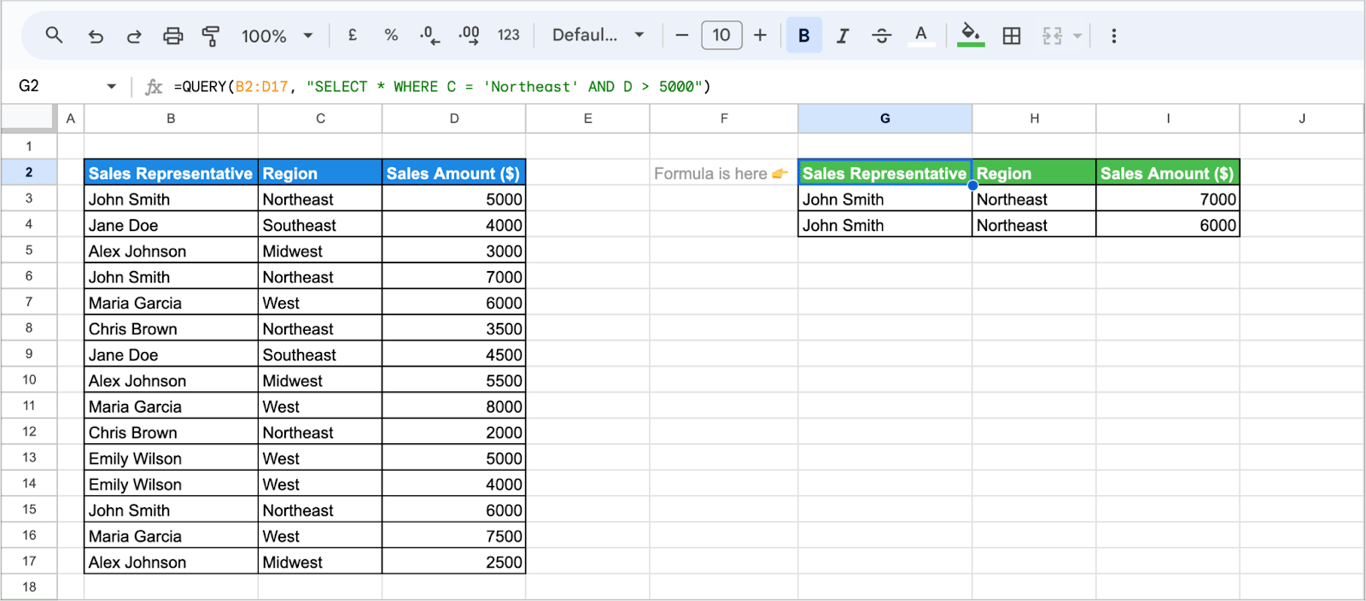This screenshot has width=1366, height=601.
Task: Select the green Region header cell
Action: pyautogui.click(x=1034, y=173)
